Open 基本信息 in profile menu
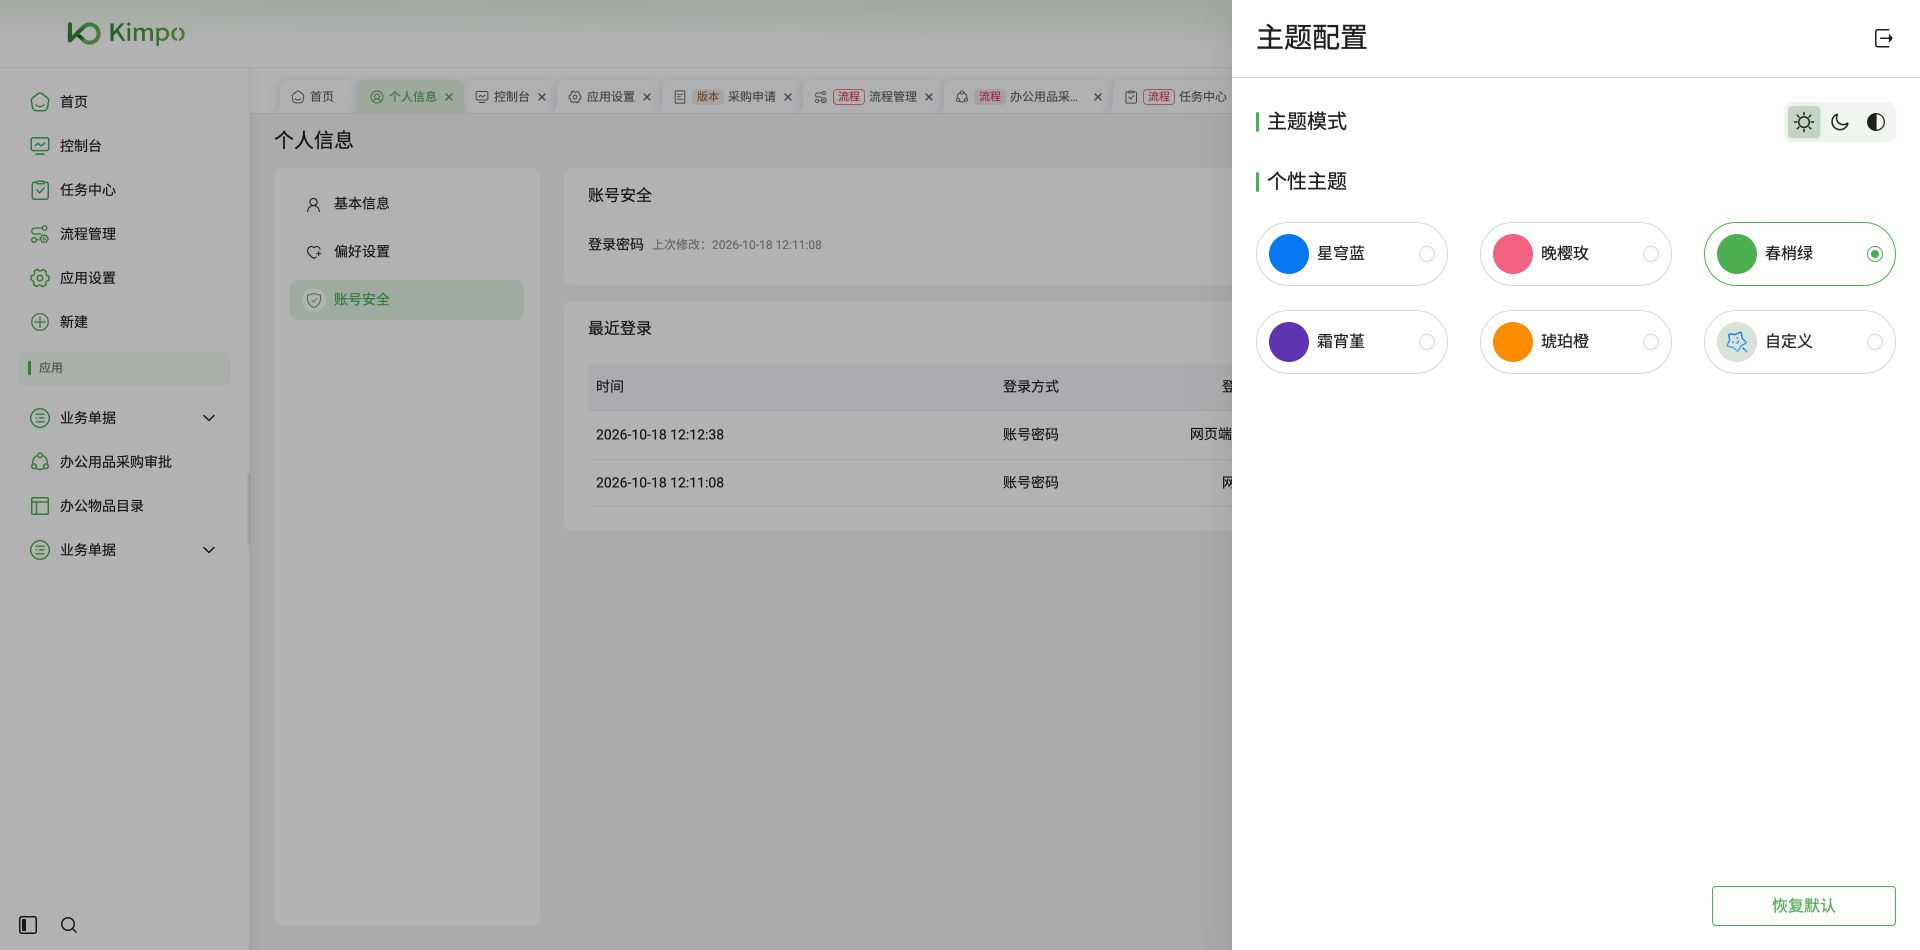This screenshot has height=950, width=1920. coord(407,204)
